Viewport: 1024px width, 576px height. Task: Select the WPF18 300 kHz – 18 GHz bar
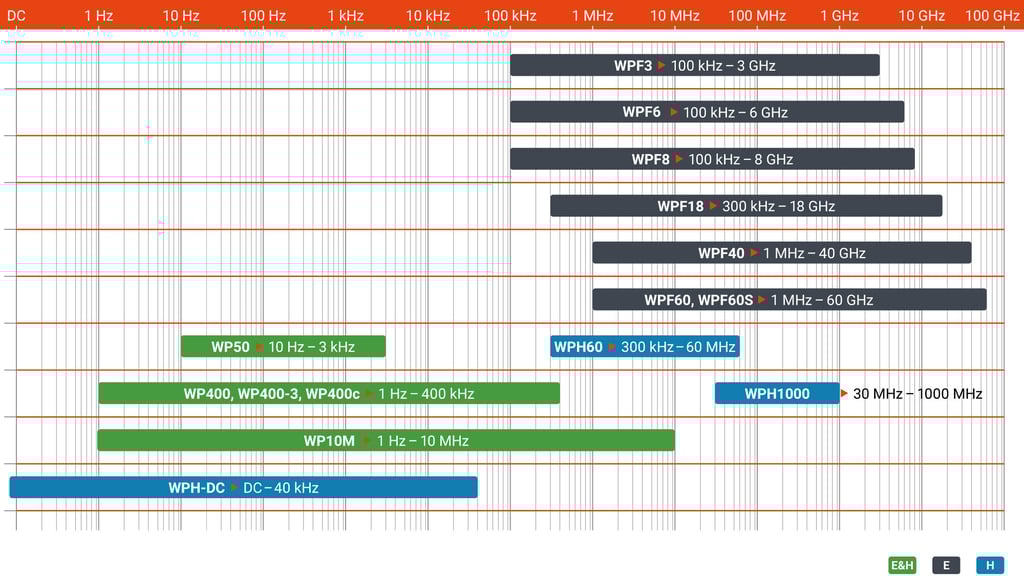[x=746, y=206]
